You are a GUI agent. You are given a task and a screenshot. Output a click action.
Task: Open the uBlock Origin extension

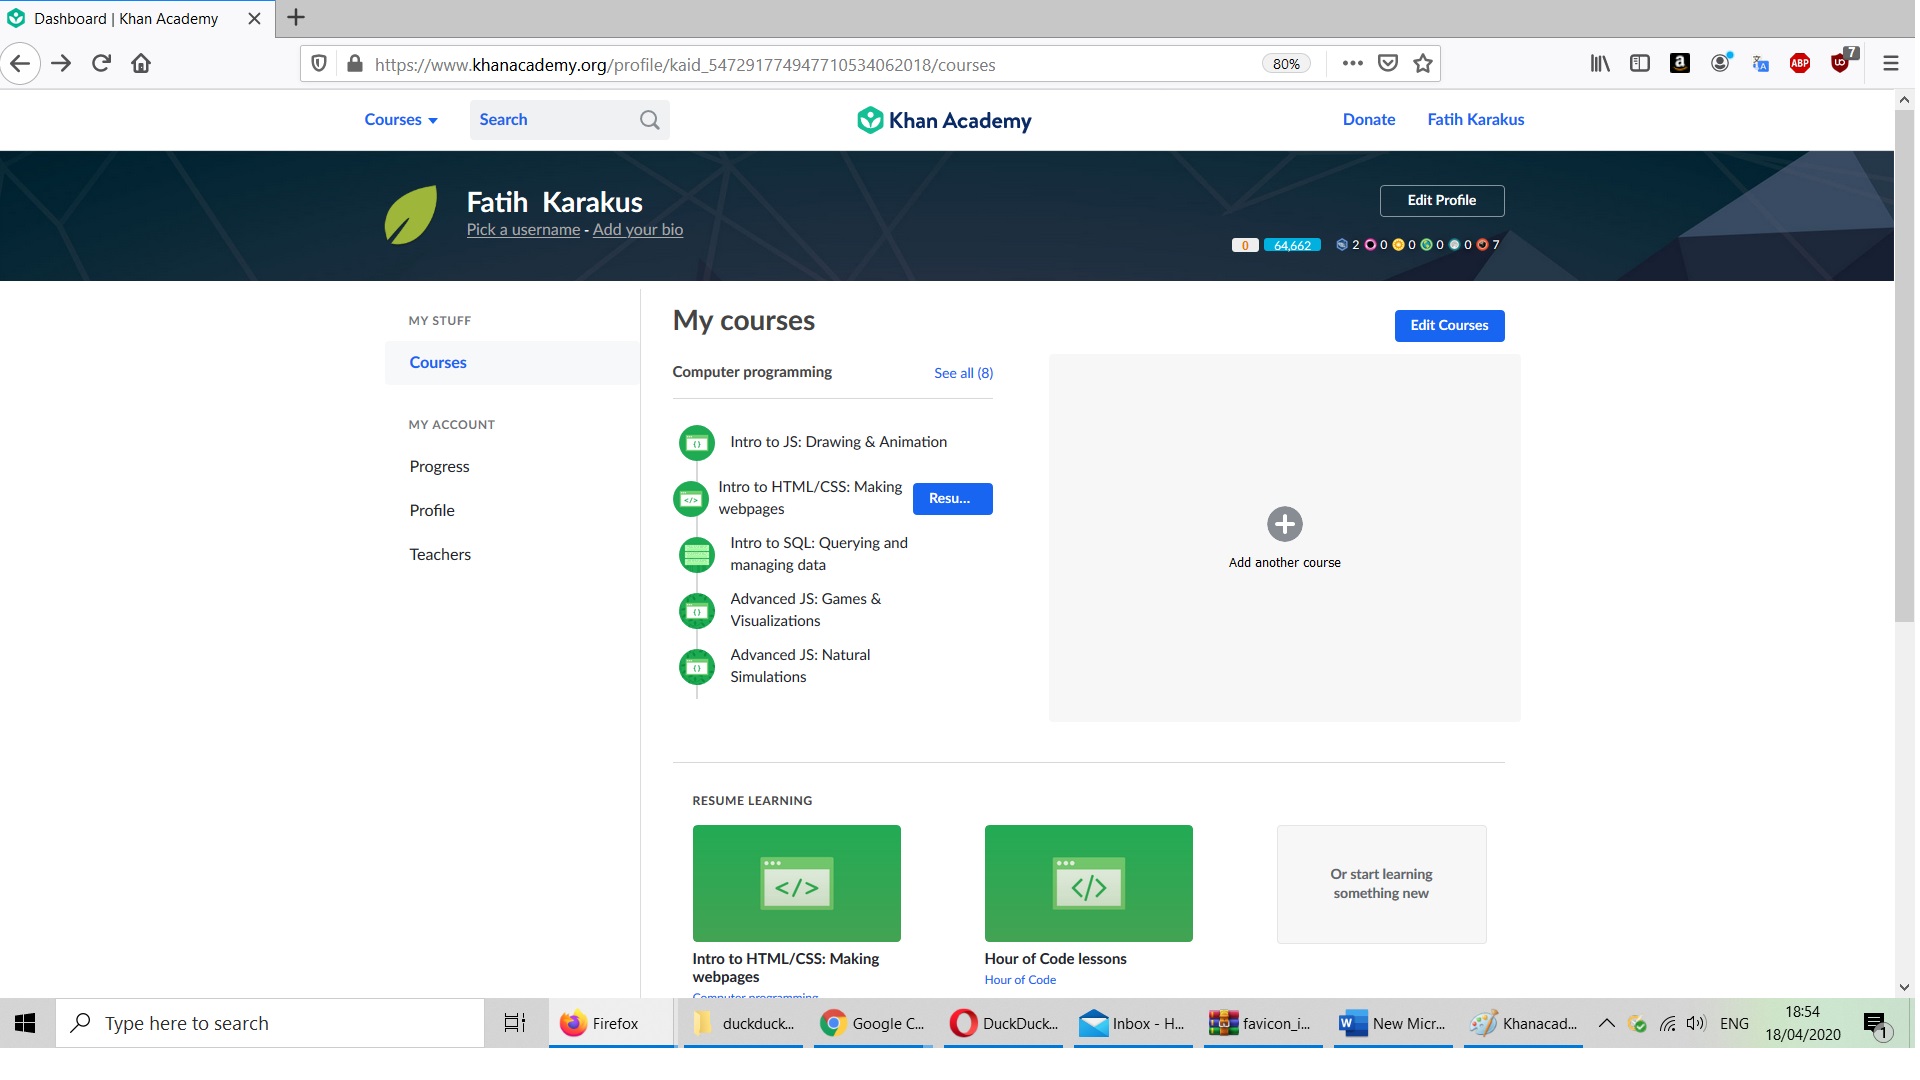click(x=1841, y=63)
